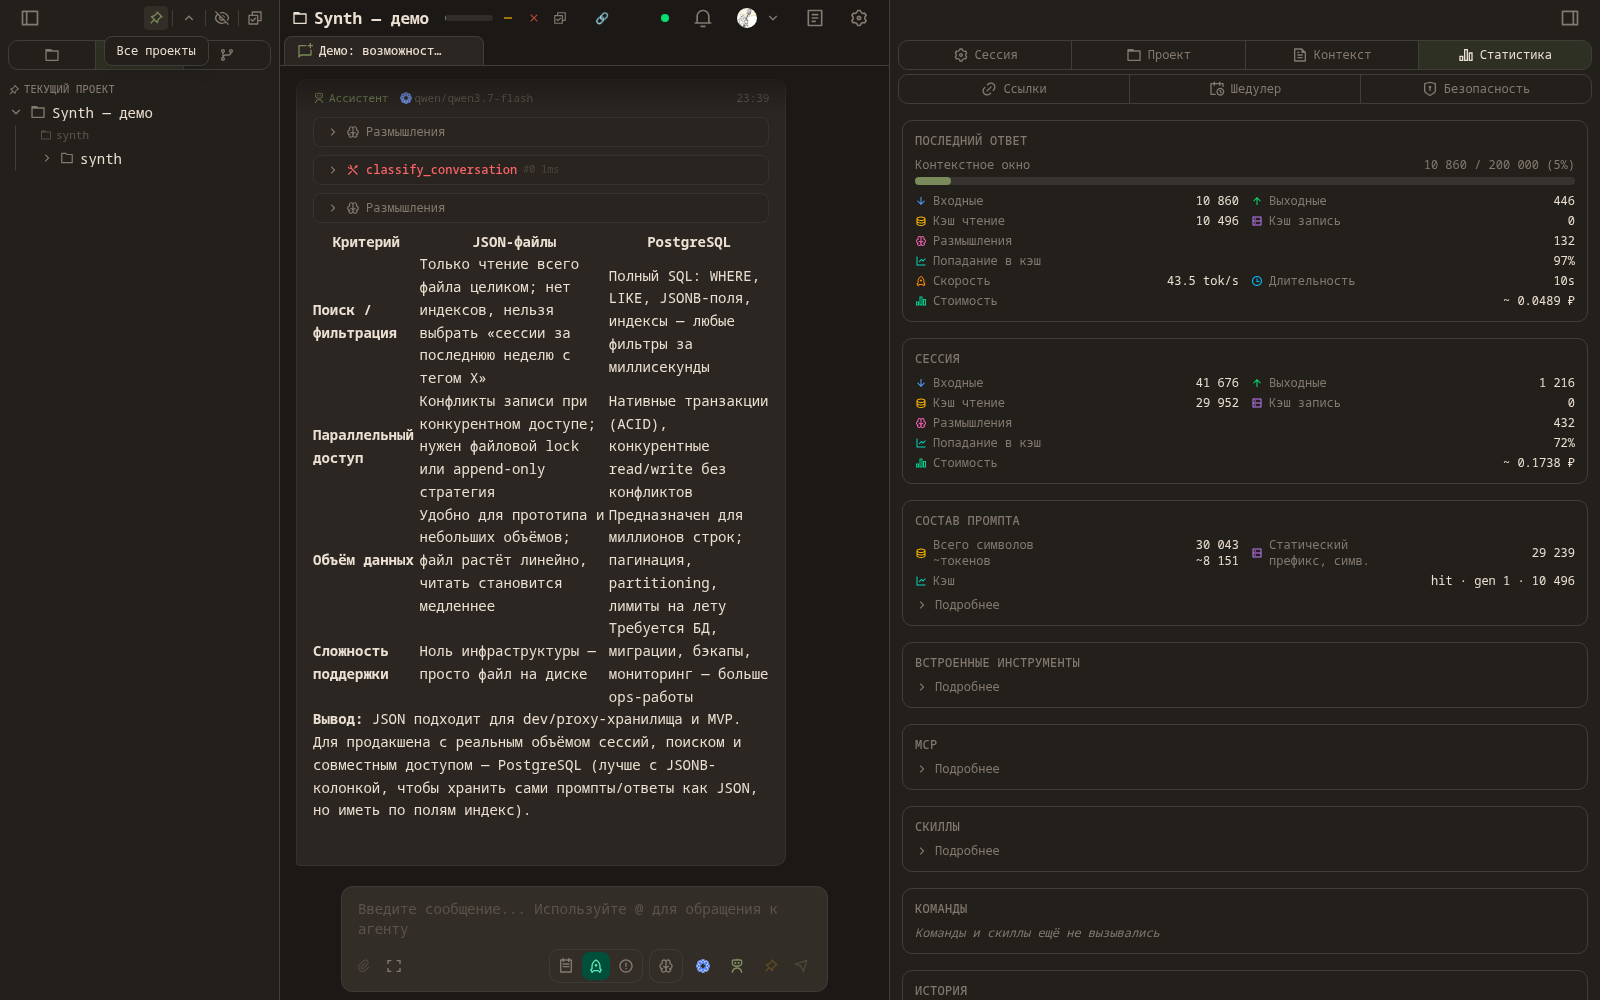1600x1000 pixels.
Task: Open the git branch tab in the left panel
Action: 227,55
